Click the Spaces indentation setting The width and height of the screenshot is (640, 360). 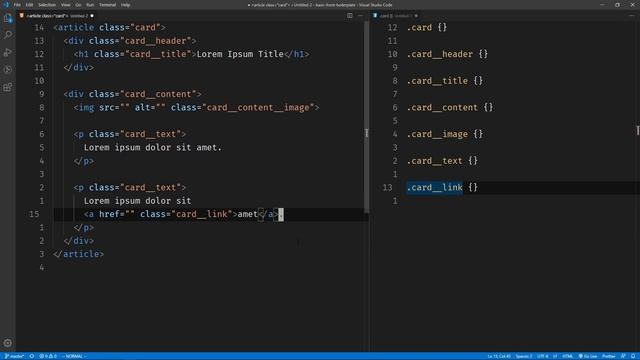[x=524, y=356]
